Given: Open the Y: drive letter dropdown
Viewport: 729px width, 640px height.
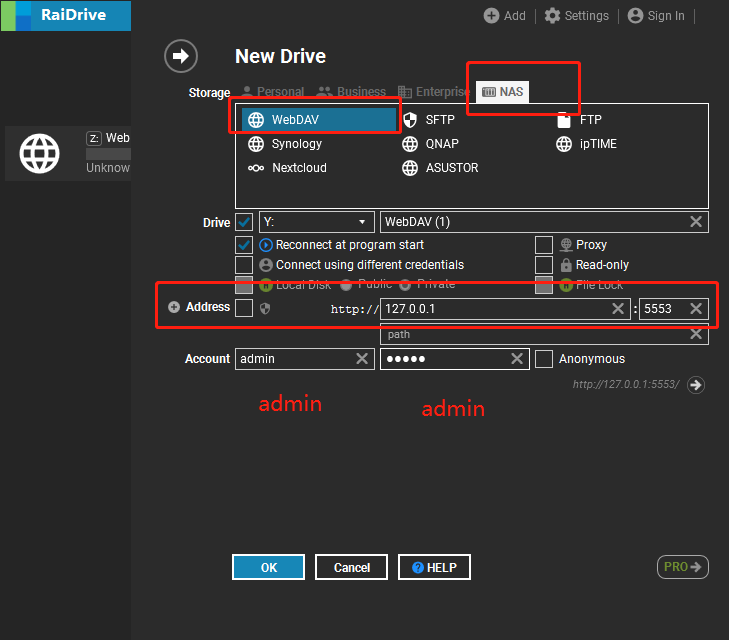Looking at the screenshot, I should [x=317, y=222].
